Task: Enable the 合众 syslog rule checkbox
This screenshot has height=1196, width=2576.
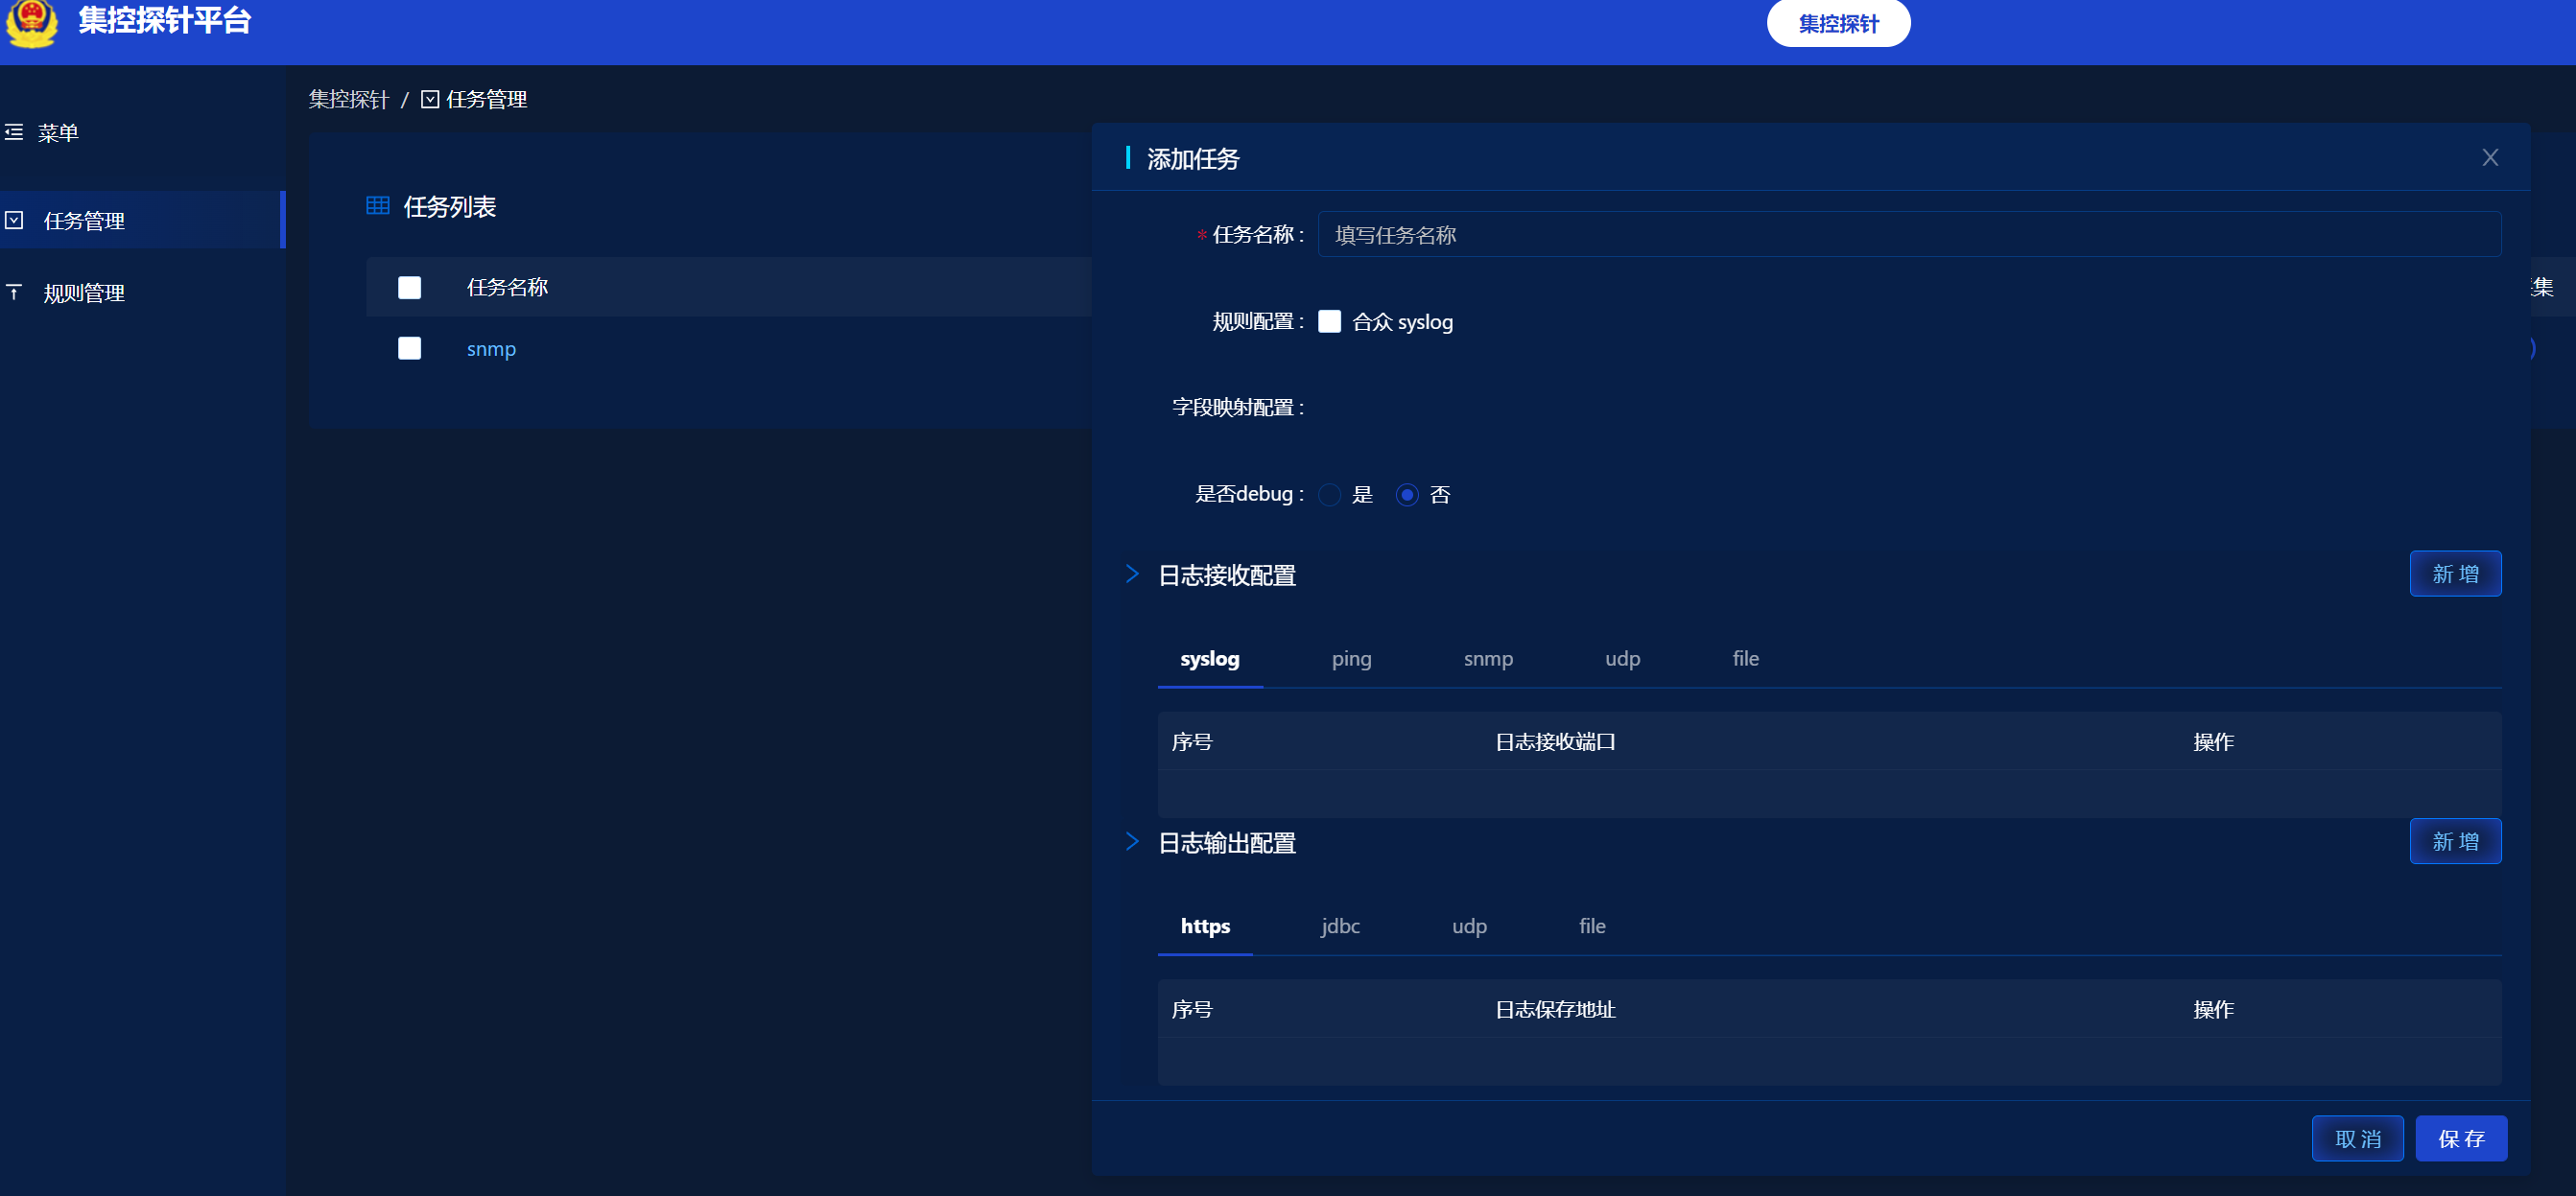Action: coord(1329,321)
